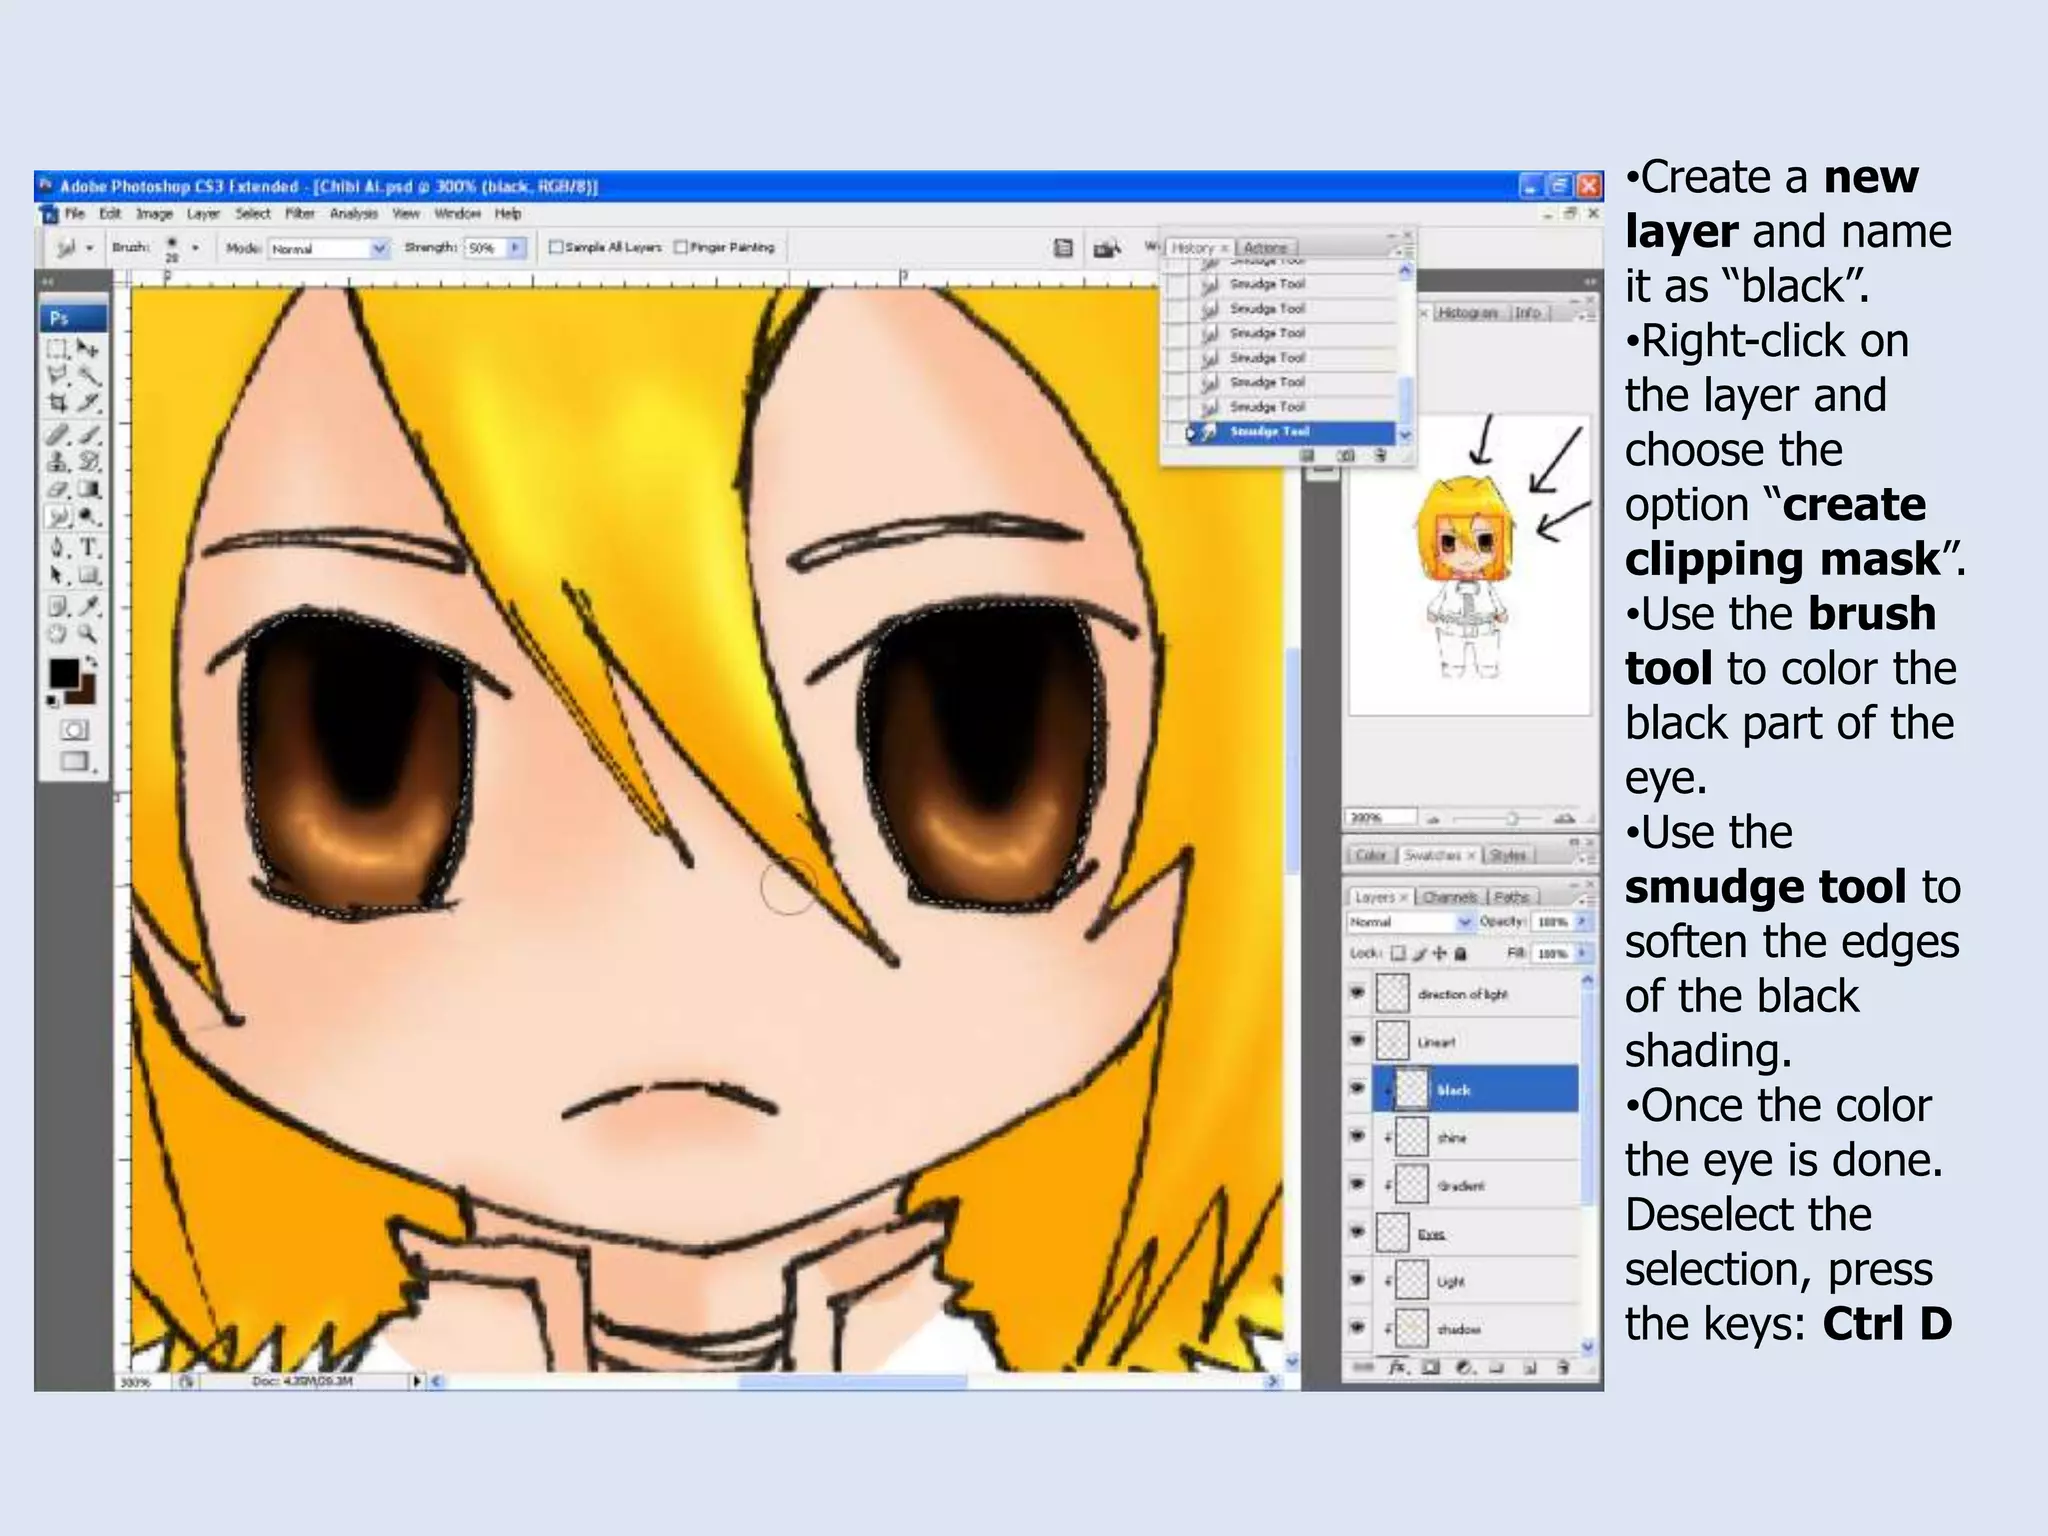Viewport: 2048px width, 1536px height.
Task: Select the Pen tool
Action: click(57, 548)
